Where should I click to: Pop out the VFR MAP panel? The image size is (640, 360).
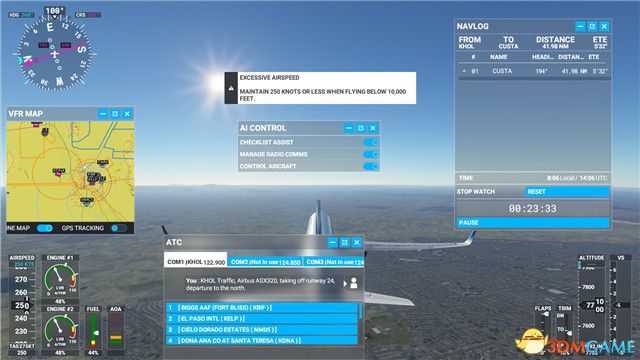[115, 114]
